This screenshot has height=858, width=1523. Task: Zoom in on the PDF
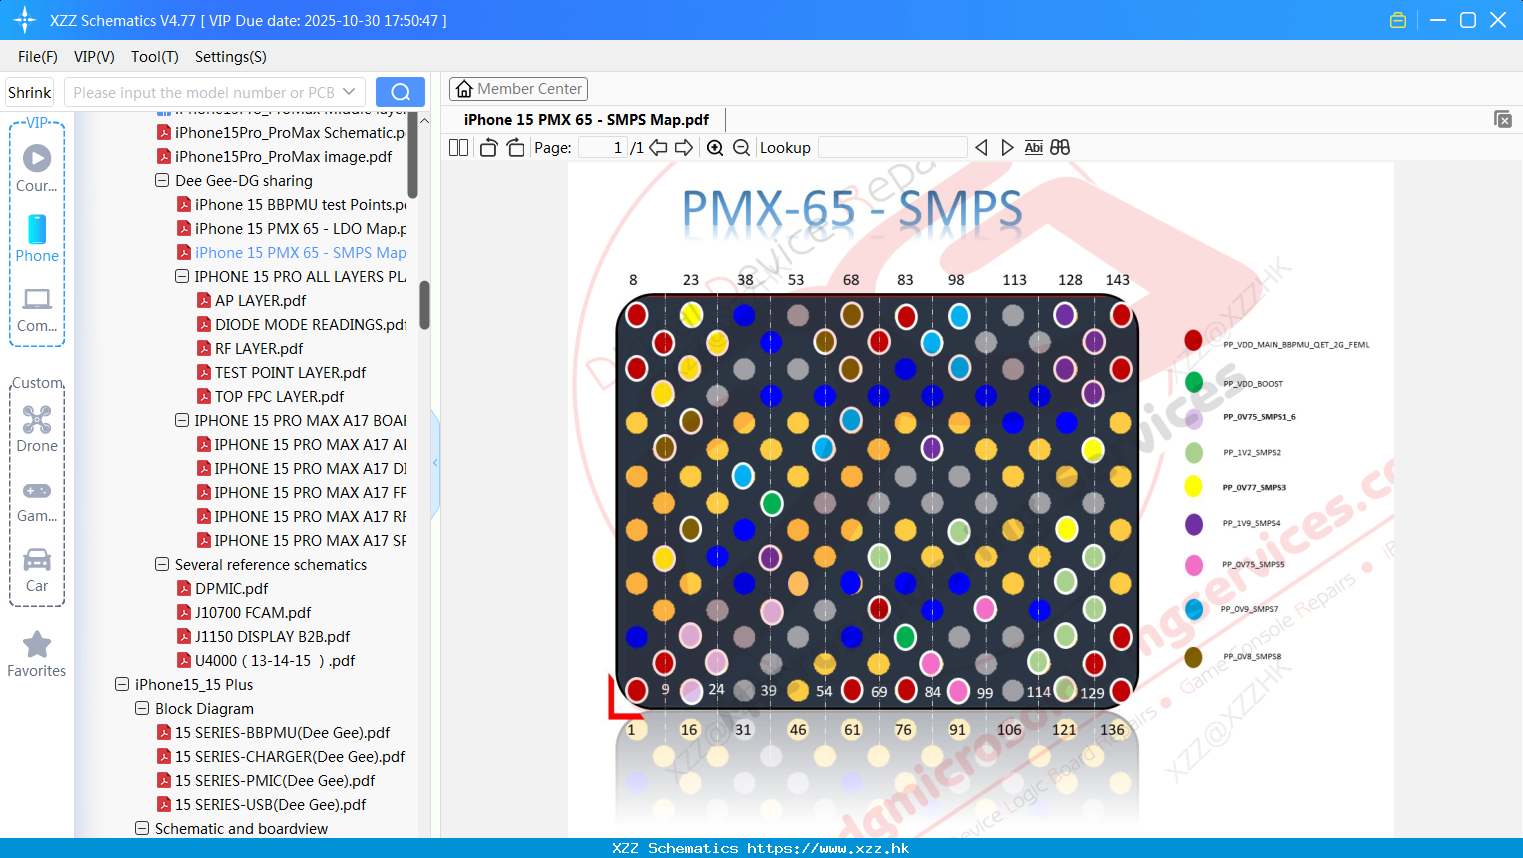point(715,147)
